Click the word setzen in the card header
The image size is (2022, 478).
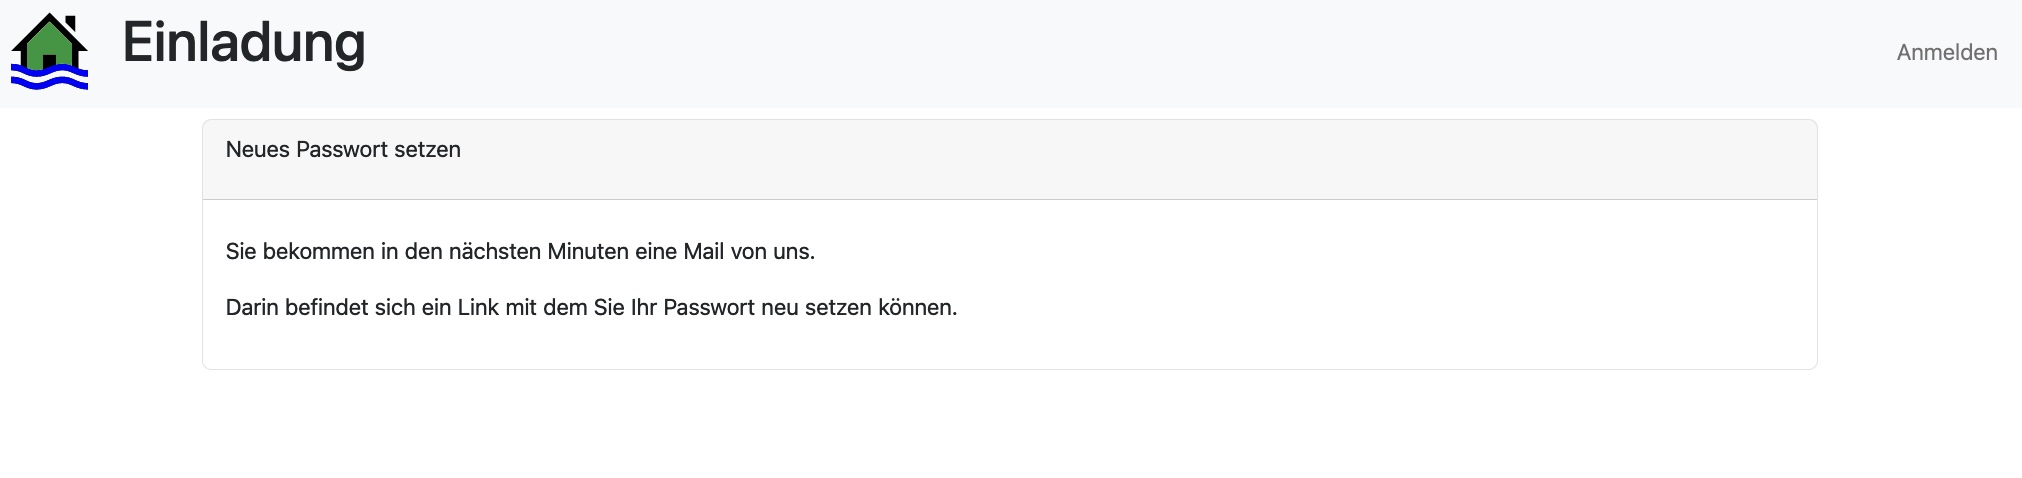429,150
